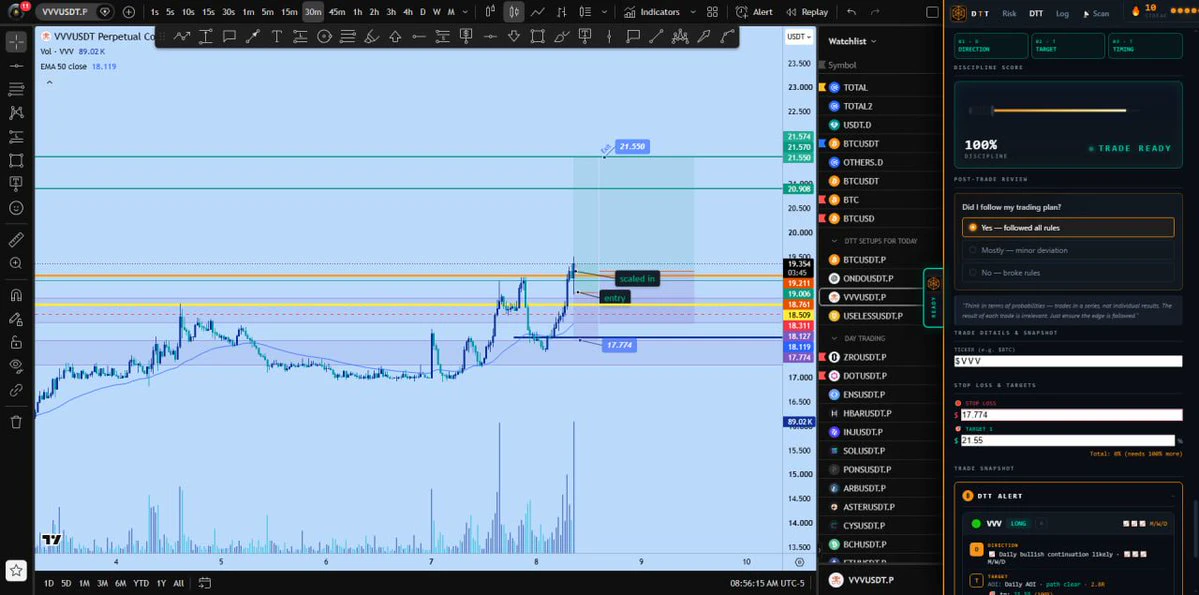Toggle hide all drawings eye icon

pos(16,366)
